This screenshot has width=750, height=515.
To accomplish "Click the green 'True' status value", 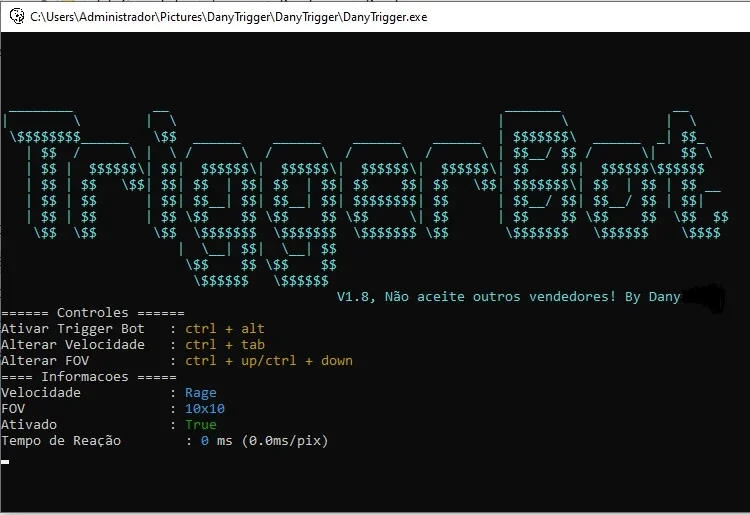I will (201, 425).
